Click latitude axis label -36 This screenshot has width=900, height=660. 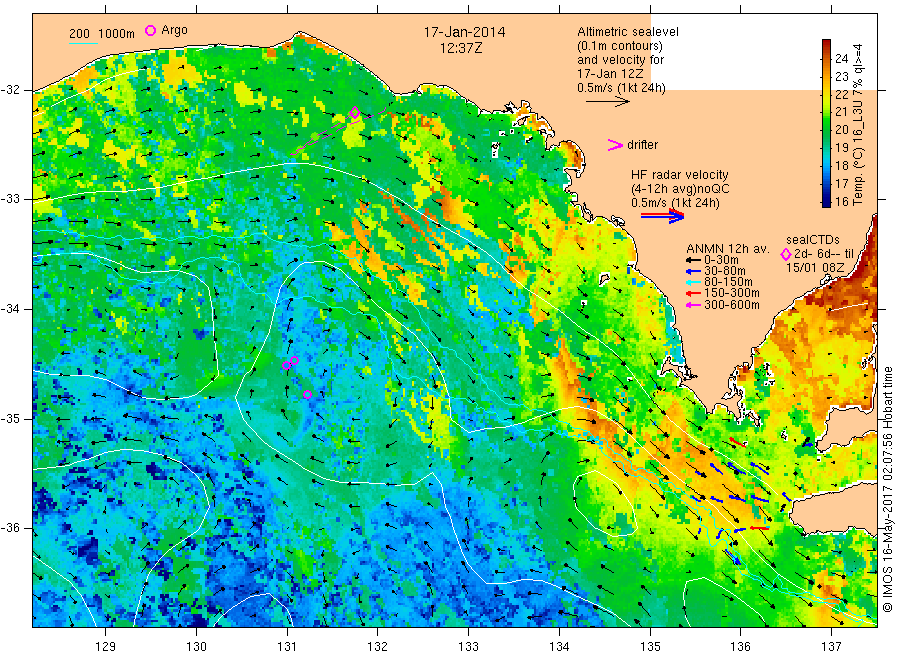[x=10, y=527]
